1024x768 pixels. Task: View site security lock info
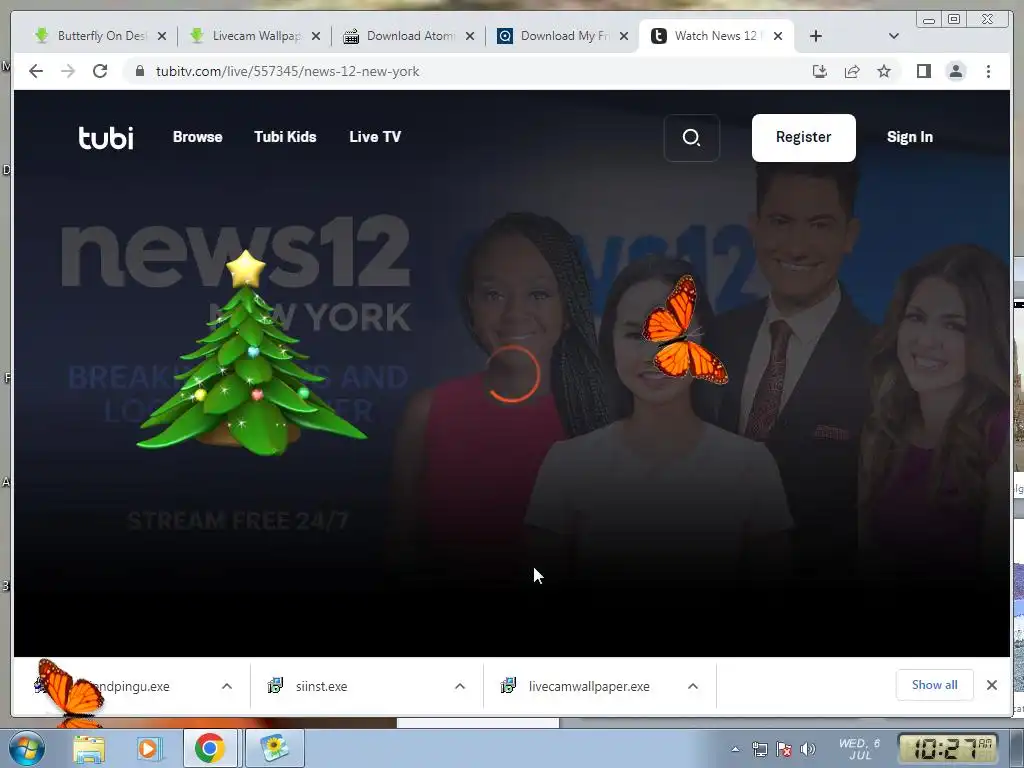(139, 71)
